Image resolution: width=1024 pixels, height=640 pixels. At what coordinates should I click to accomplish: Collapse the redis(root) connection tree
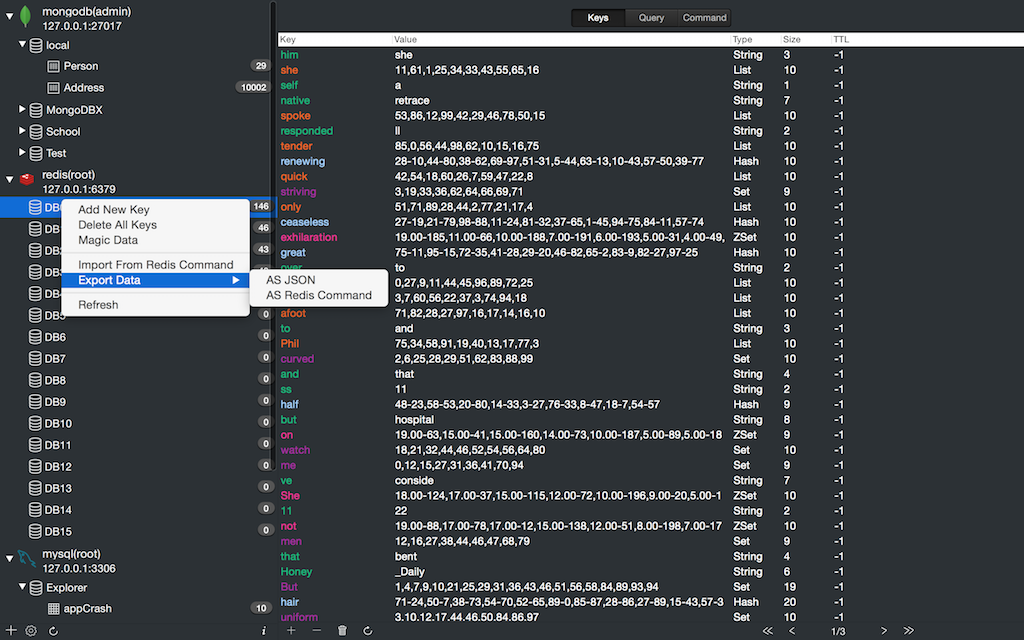10,180
